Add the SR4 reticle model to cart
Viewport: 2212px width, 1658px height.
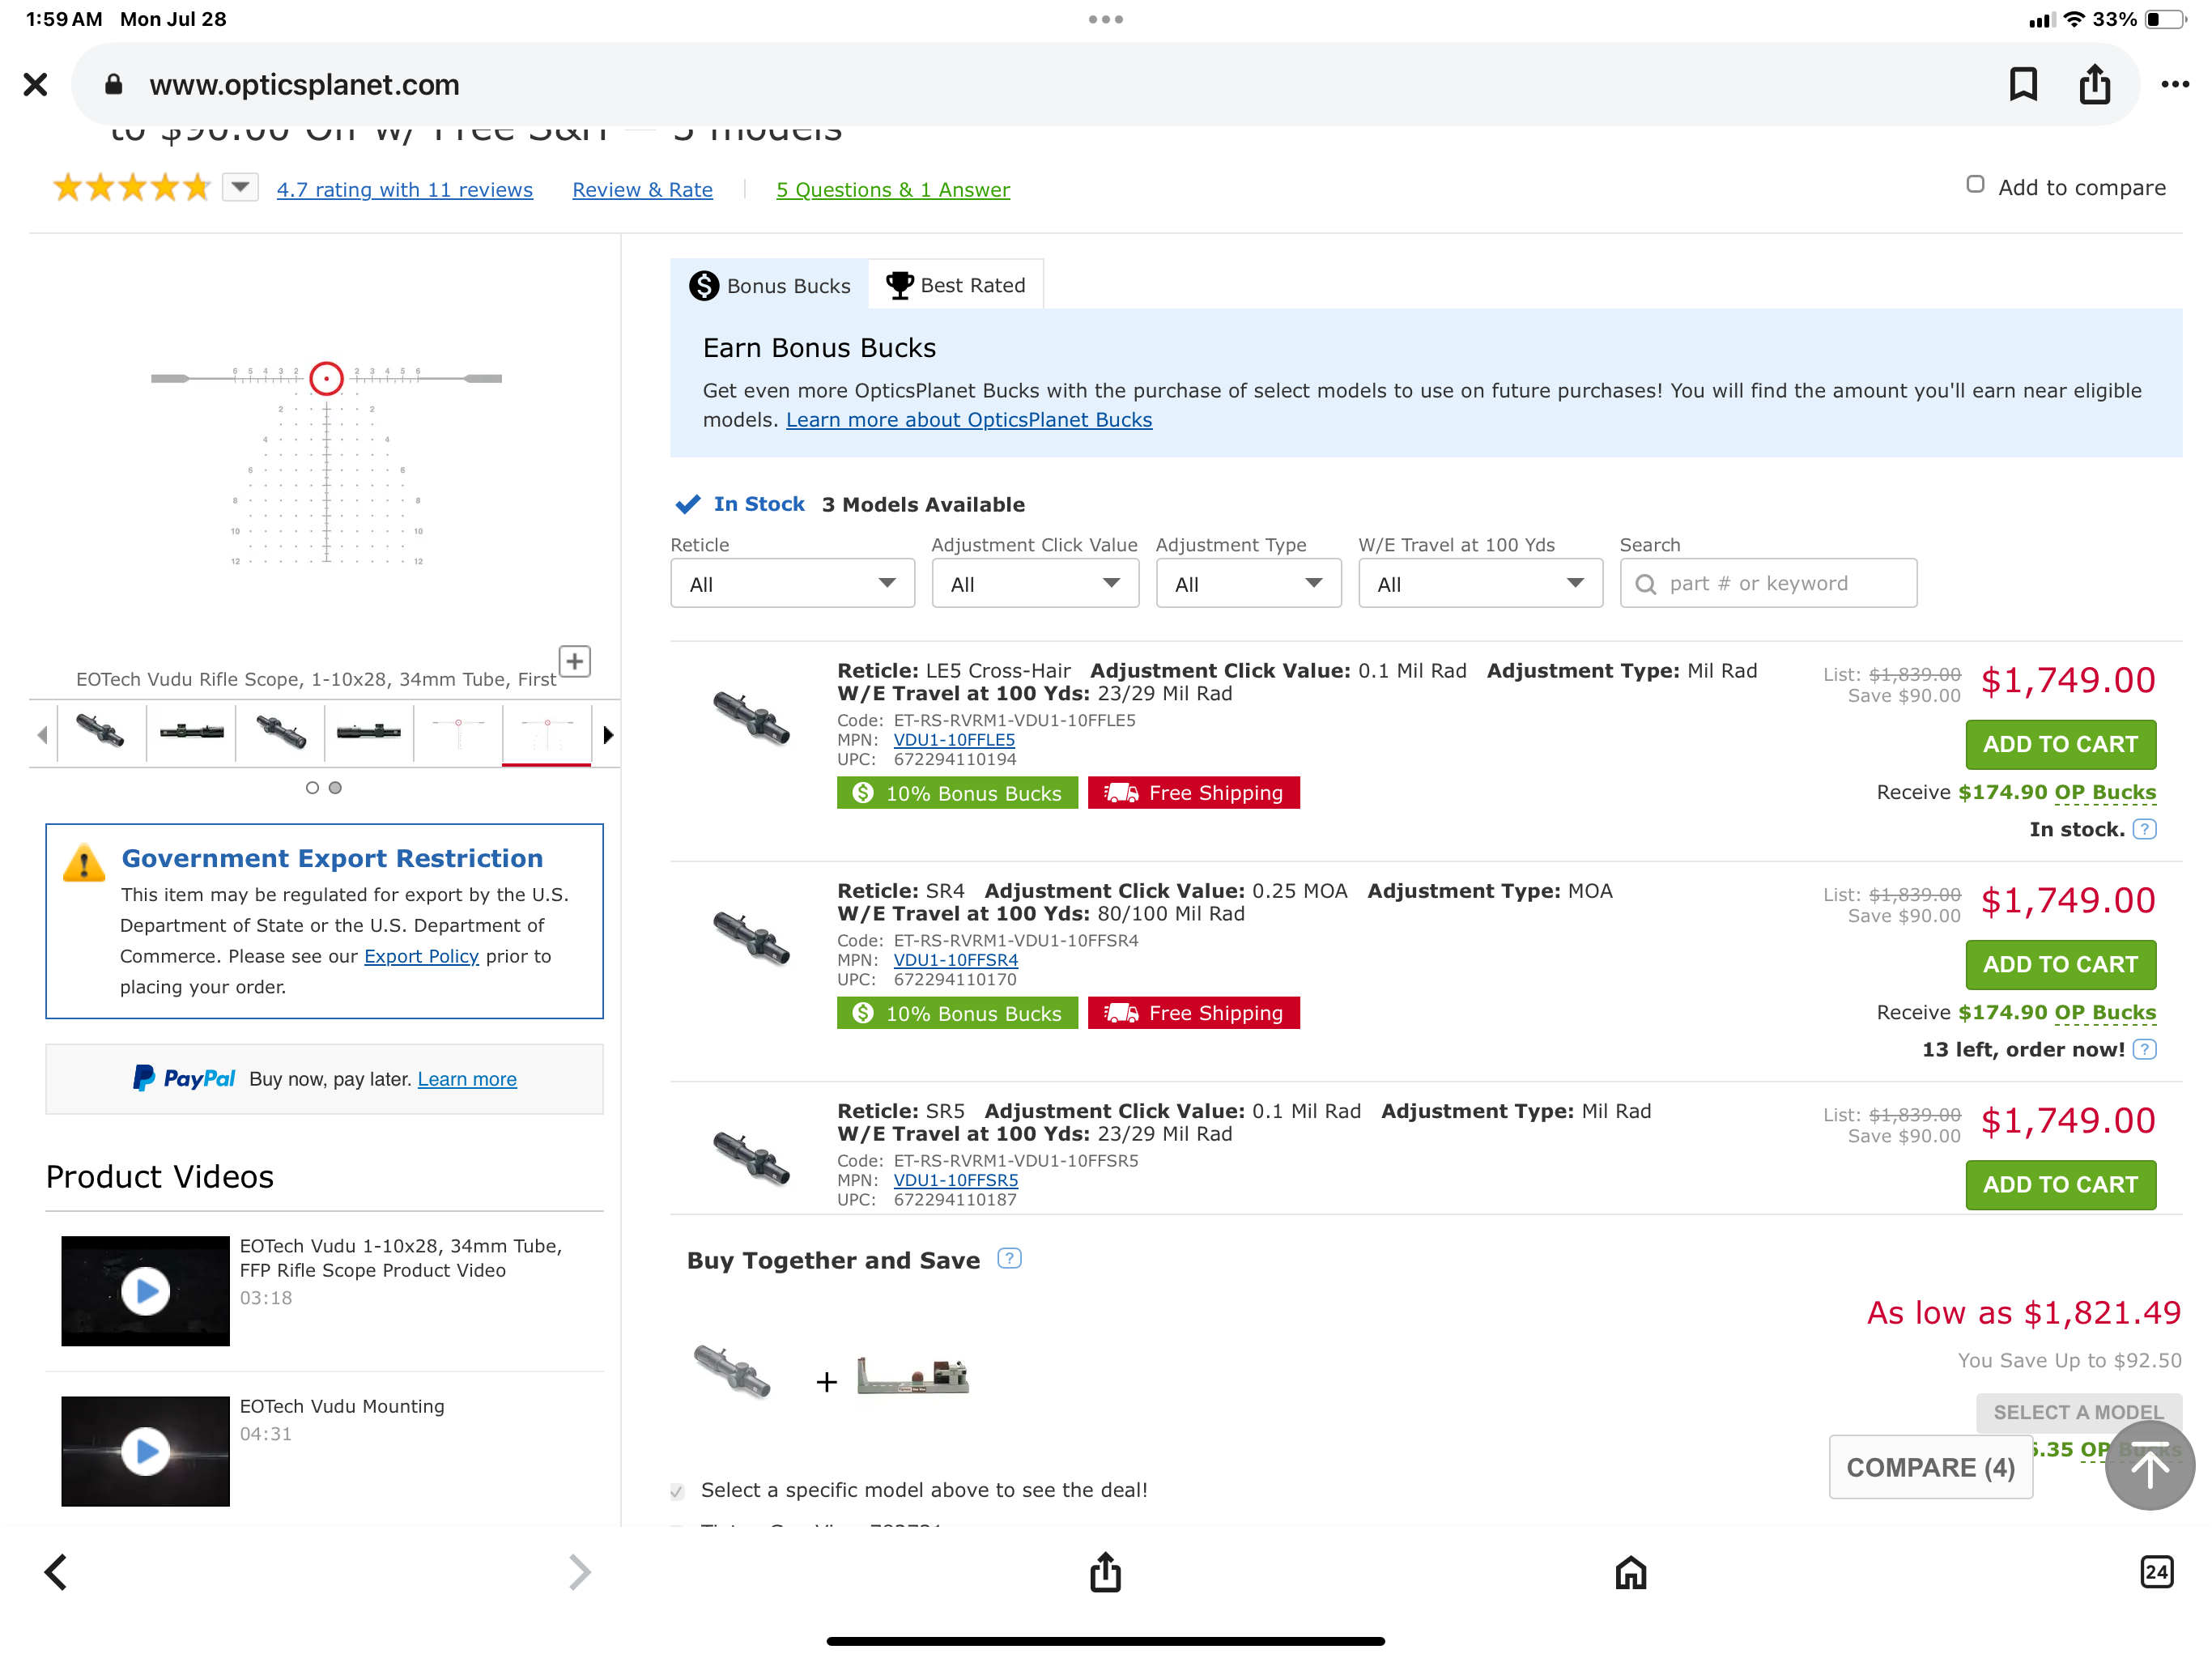click(2060, 964)
